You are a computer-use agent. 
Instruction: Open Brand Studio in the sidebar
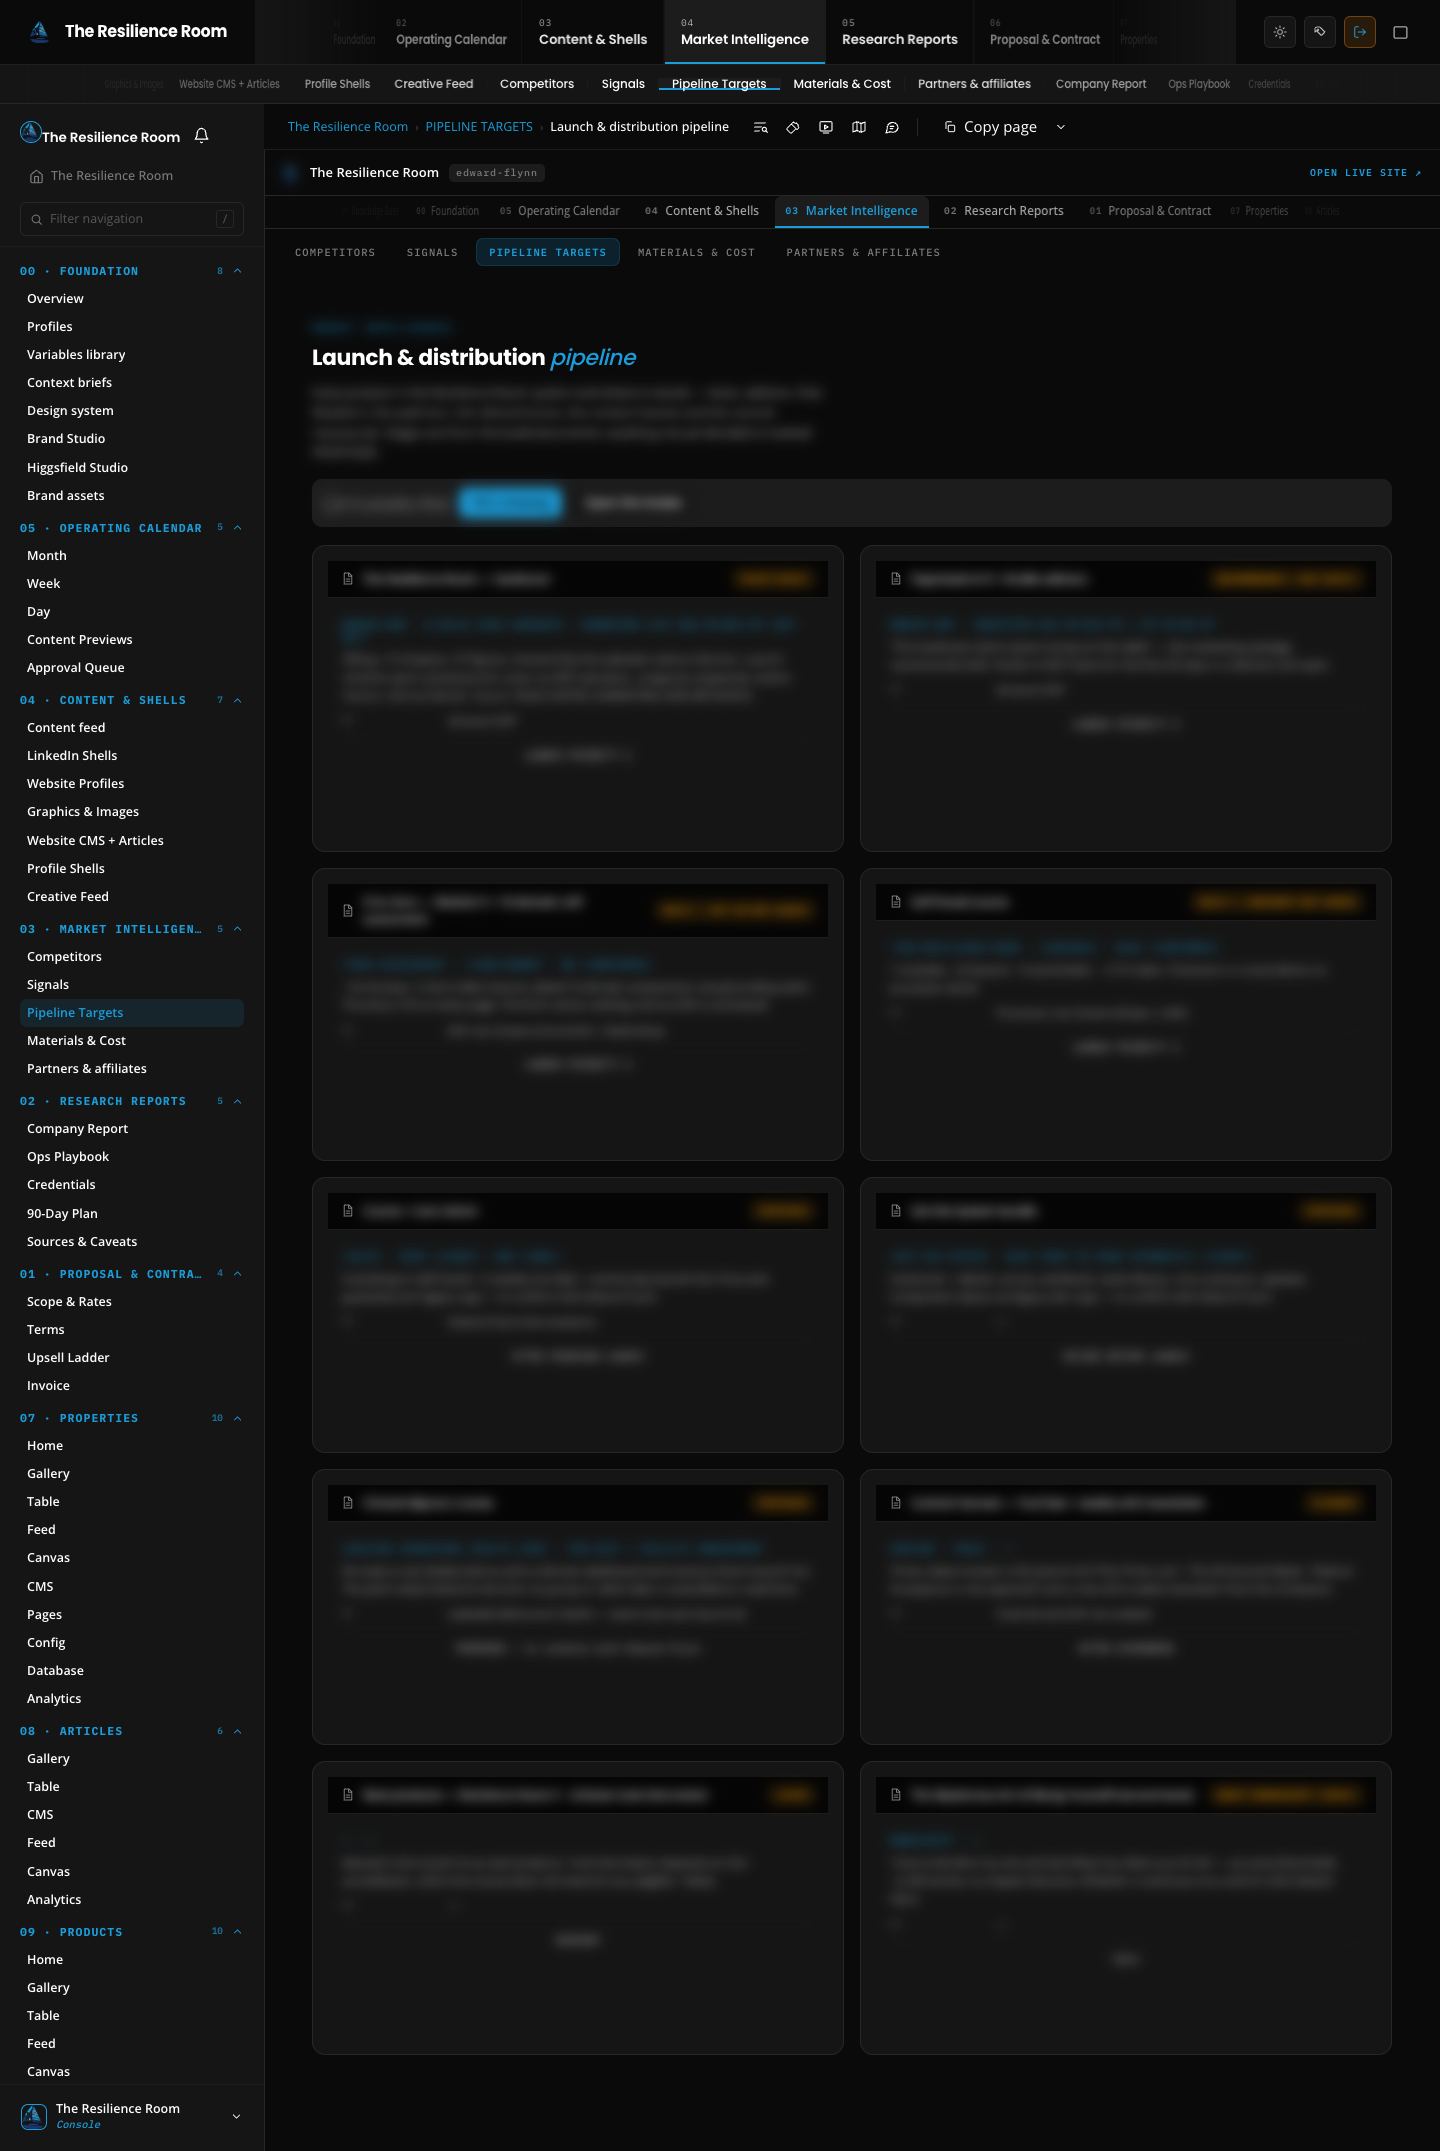tap(66, 439)
